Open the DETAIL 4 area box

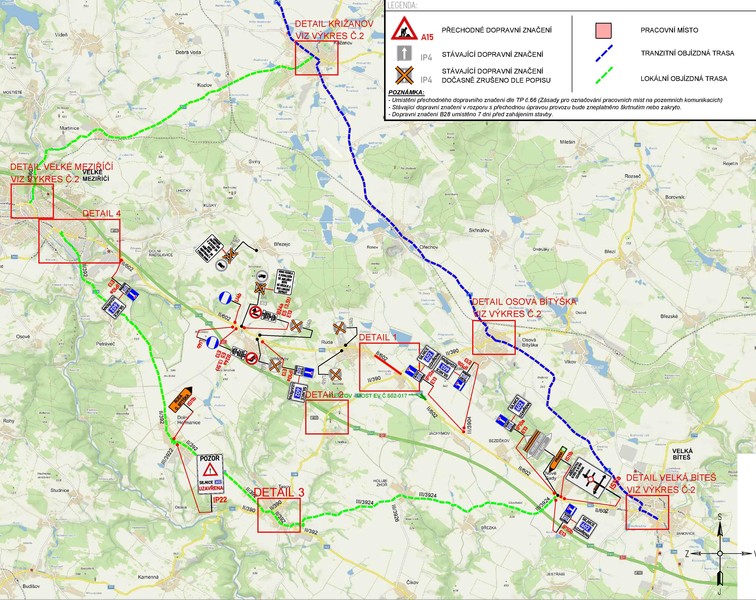pos(79,241)
